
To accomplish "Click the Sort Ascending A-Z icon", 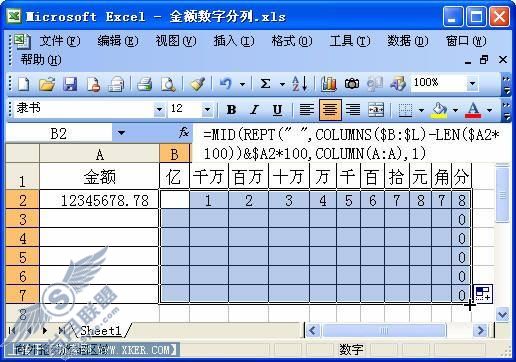I will click(x=299, y=84).
